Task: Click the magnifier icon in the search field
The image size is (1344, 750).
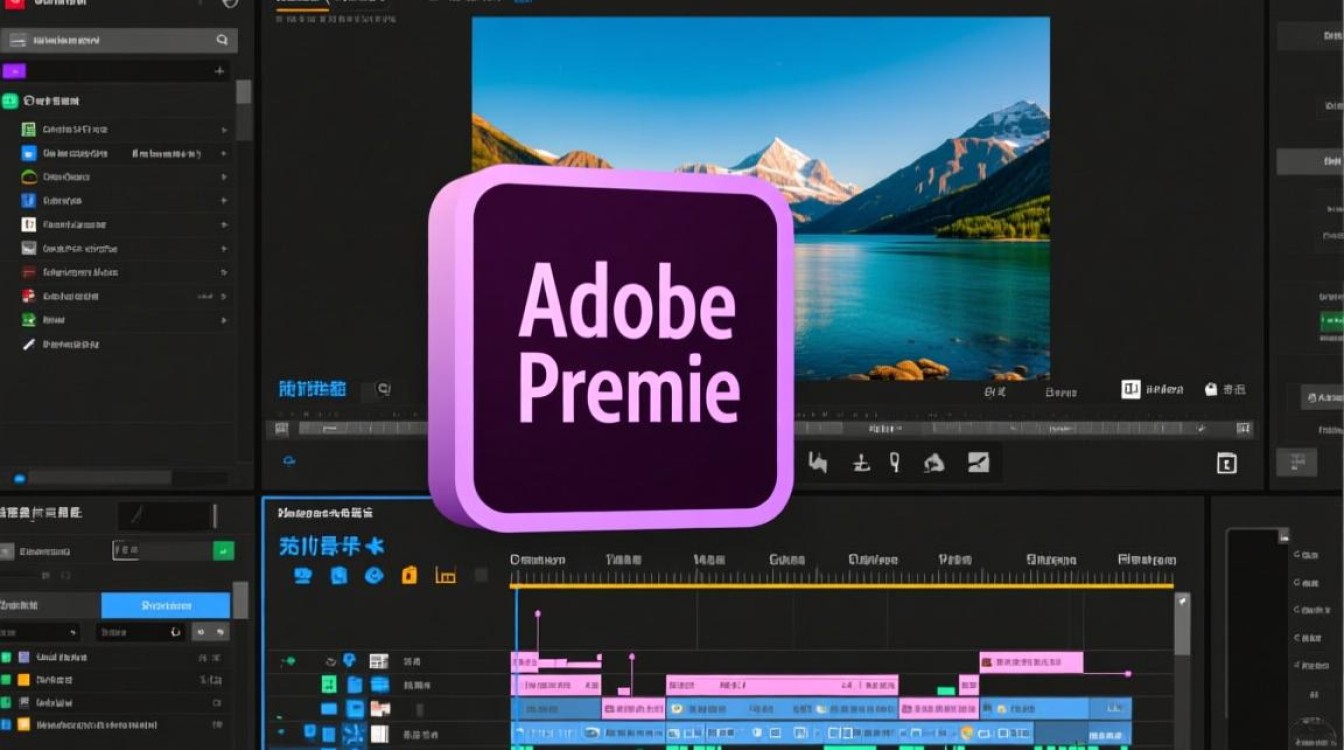Action: [222, 40]
